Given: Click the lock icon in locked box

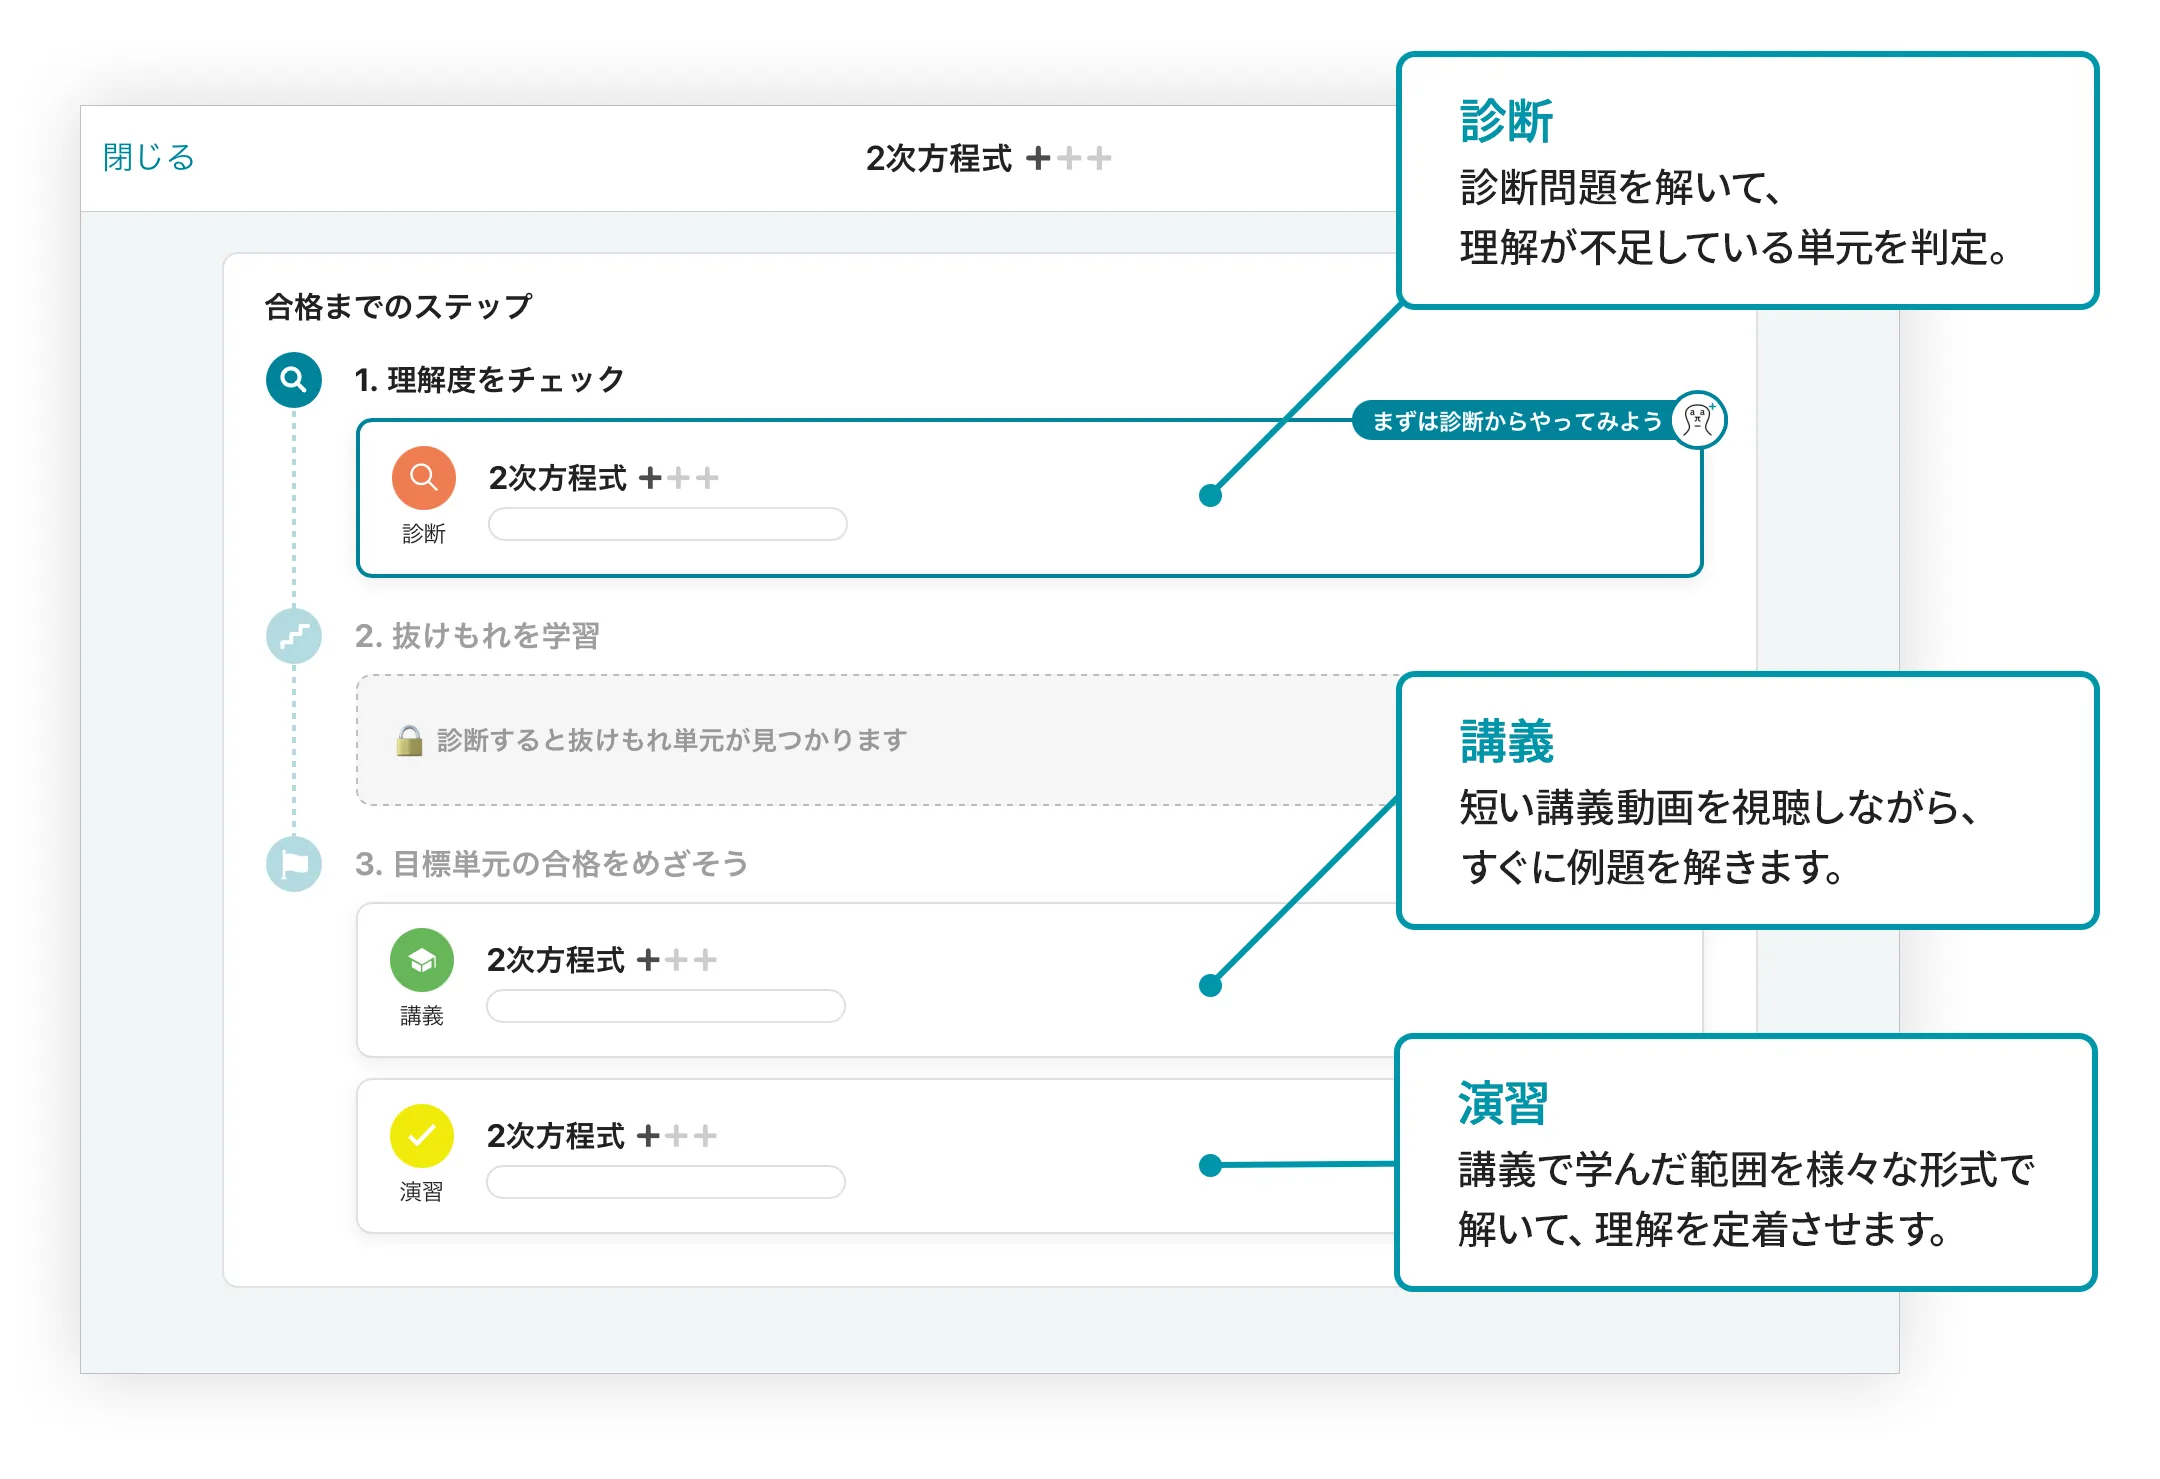Looking at the screenshot, I should tap(409, 741).
